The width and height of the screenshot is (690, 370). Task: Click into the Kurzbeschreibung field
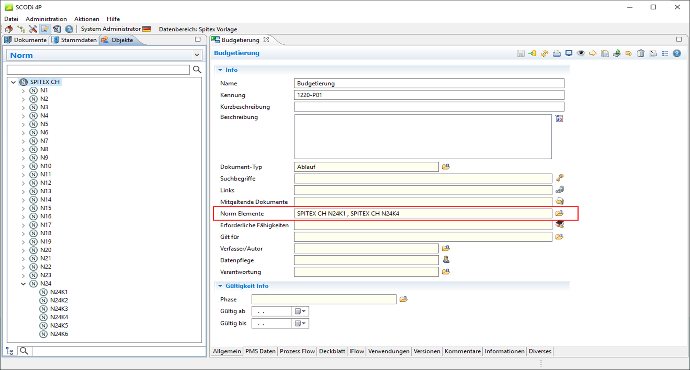429,106
